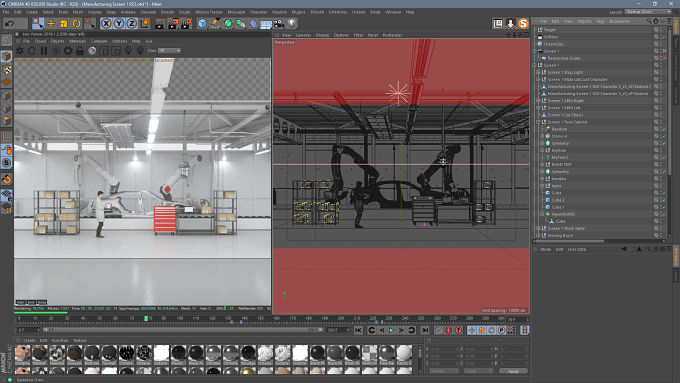The height and width of the screenshot is (383, 680).
Task: Open Octane settings gear icon
Action: pos(68,51)
